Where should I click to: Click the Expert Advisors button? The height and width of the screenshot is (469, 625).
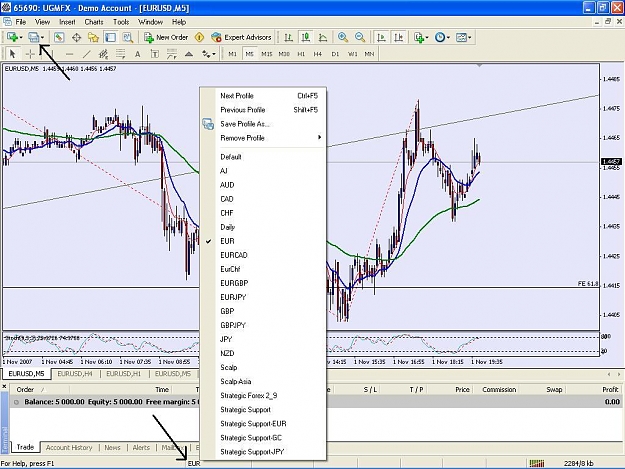[241, 37]
